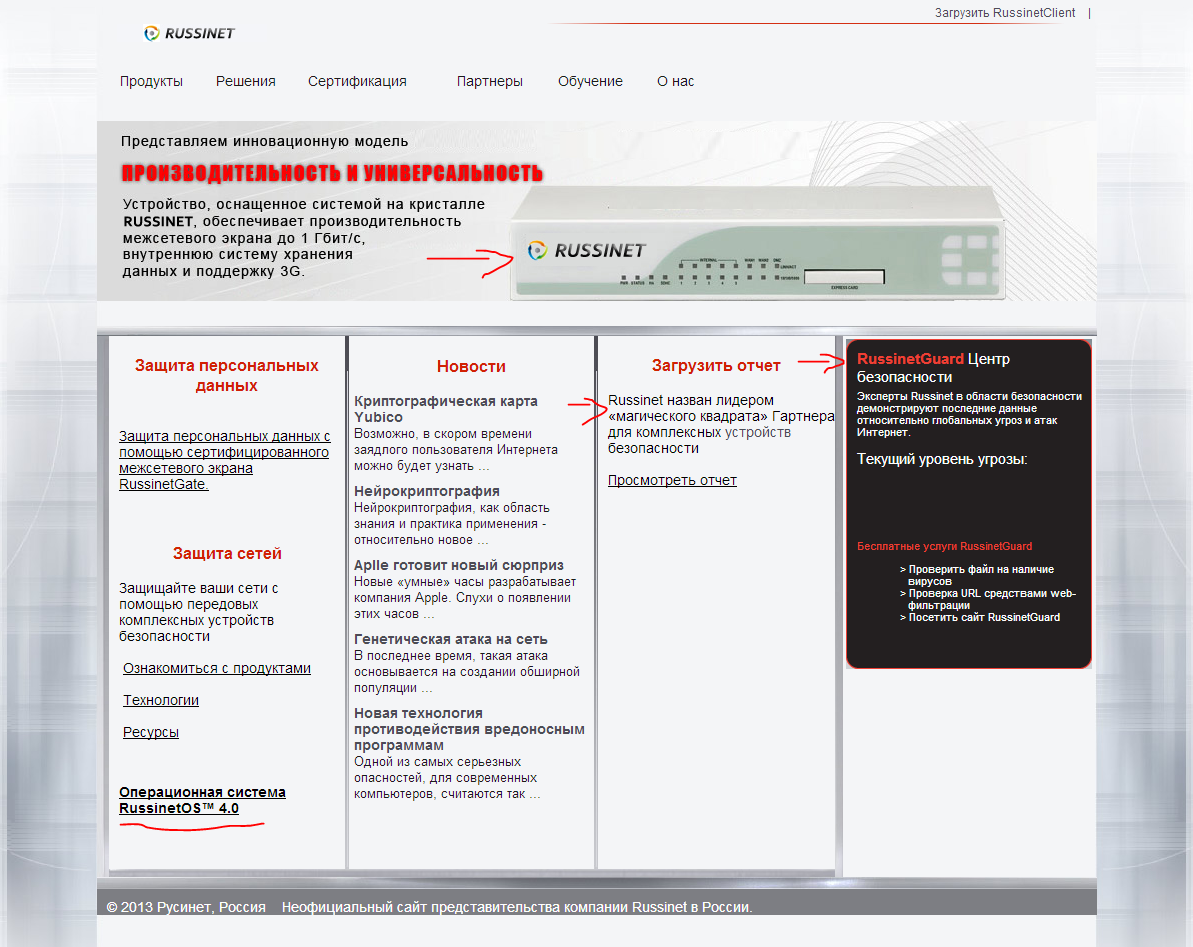Viewport: 1193px width, 947px height.
Task: Click the © 2013 Русинет, Россия footer text
Action: pos(186,907)
